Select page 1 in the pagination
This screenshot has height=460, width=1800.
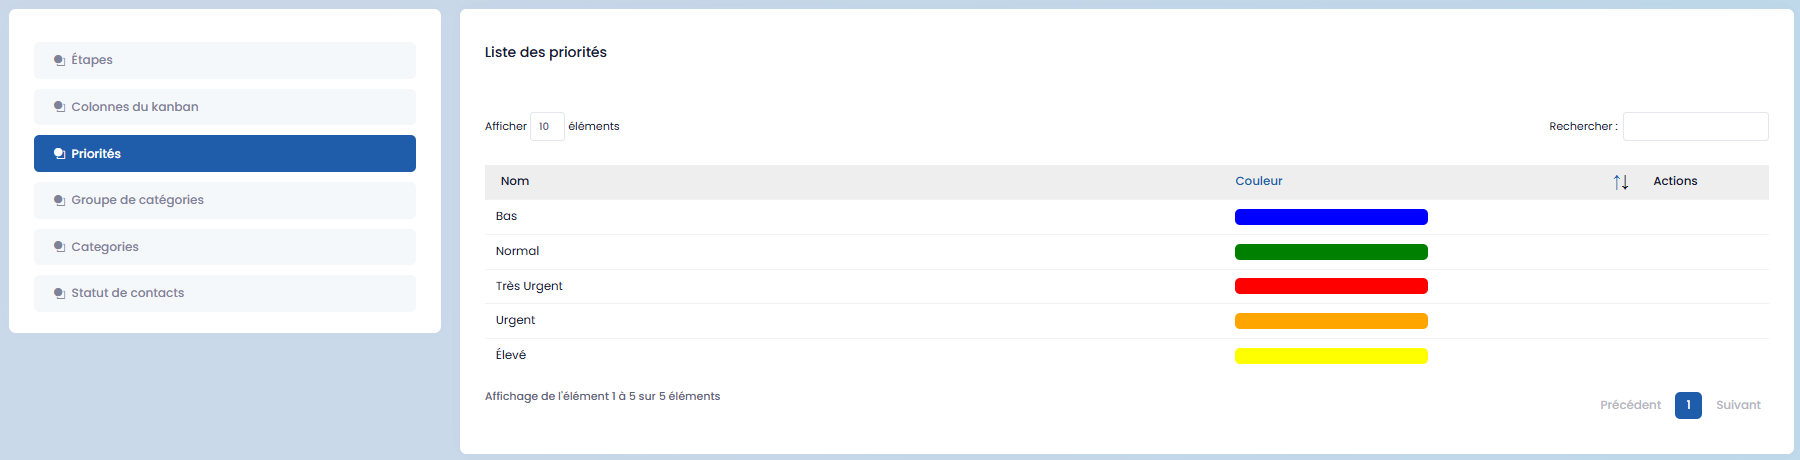(1688, 405)
